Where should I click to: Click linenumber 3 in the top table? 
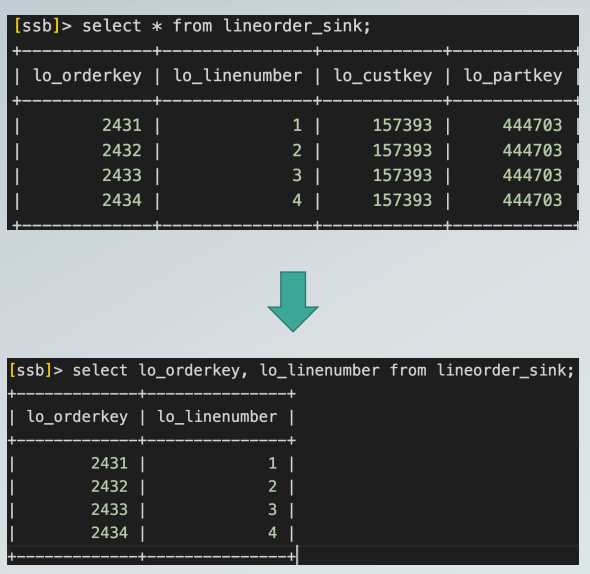tap(297, 175)
